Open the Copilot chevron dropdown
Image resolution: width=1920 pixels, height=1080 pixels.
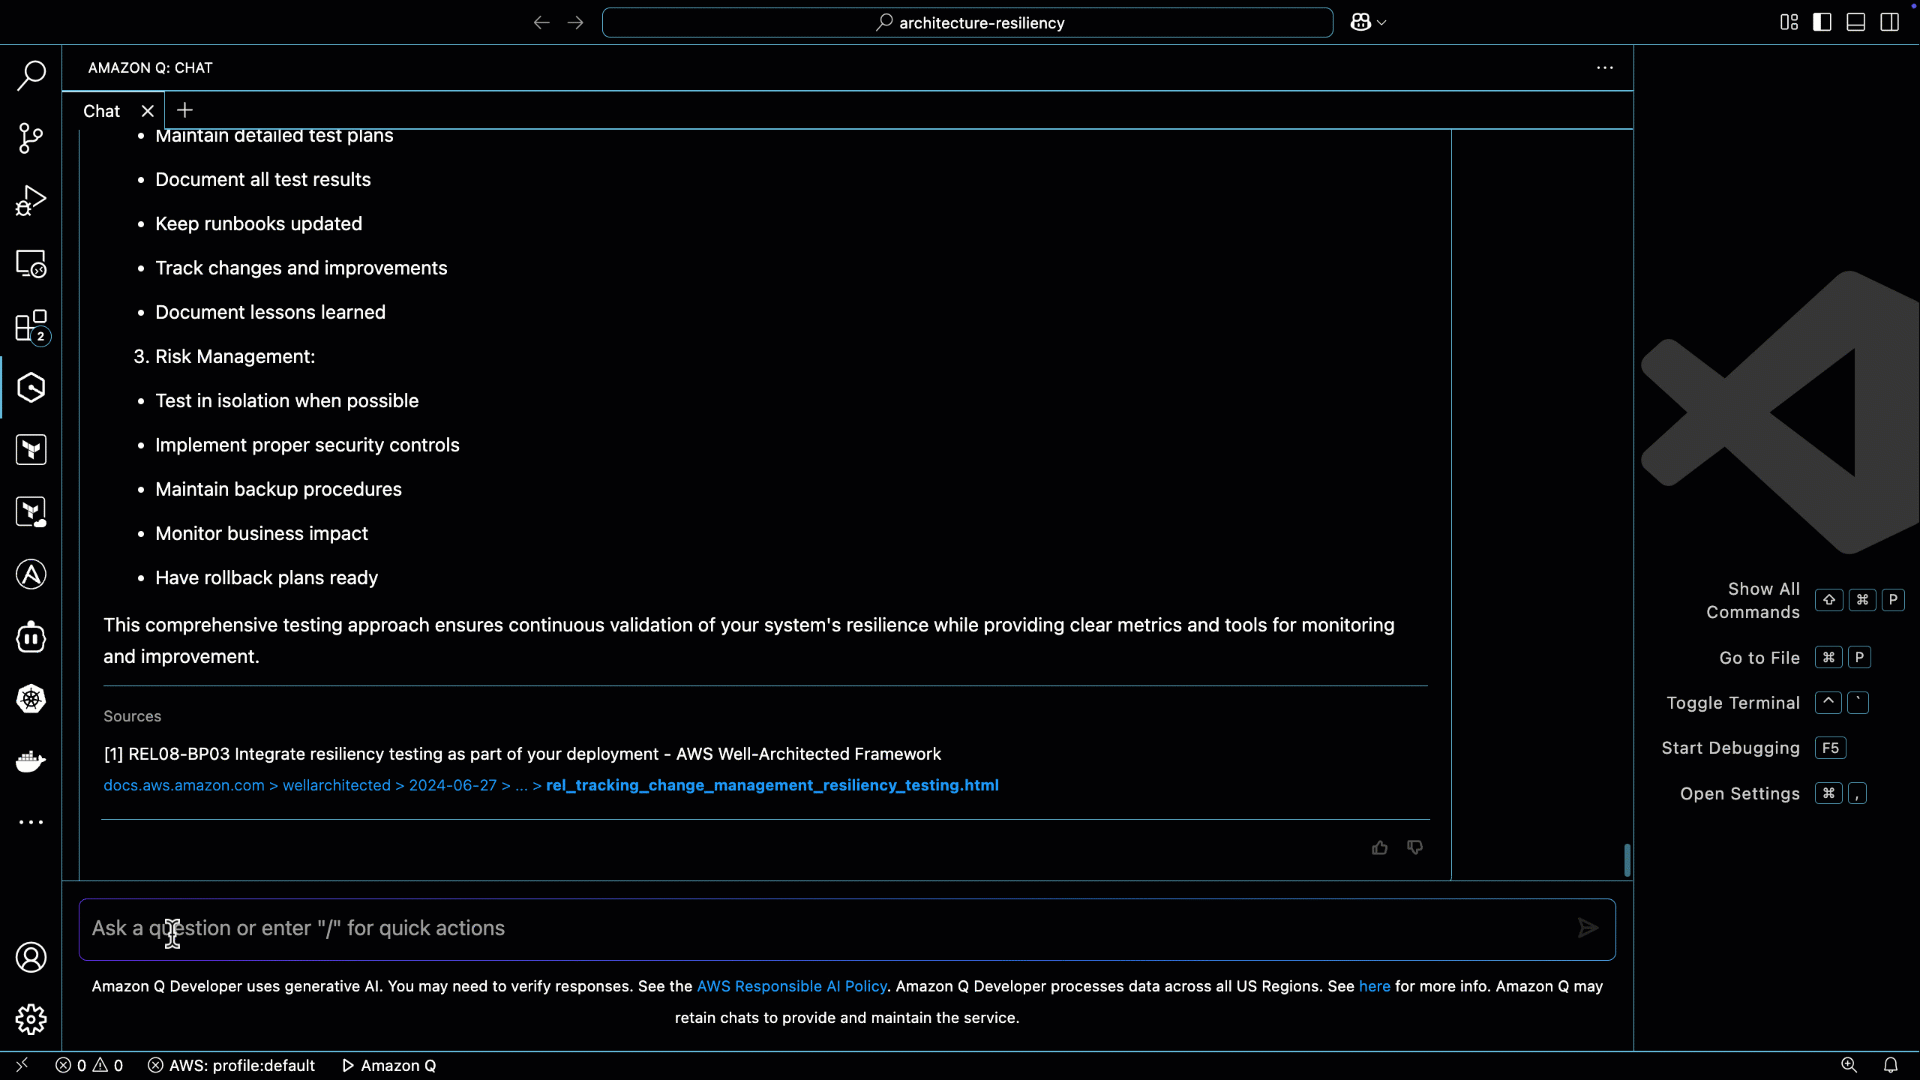point(1381,21)
